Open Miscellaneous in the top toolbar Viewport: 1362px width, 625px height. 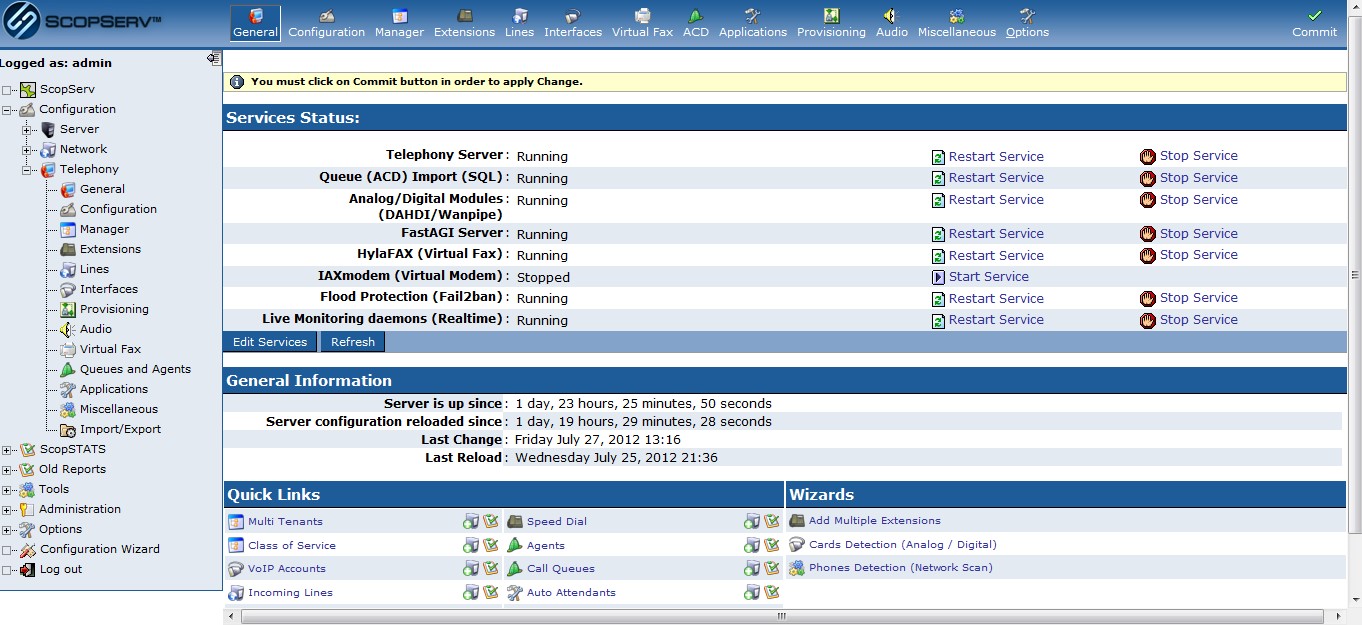click(x=957, y=23)
